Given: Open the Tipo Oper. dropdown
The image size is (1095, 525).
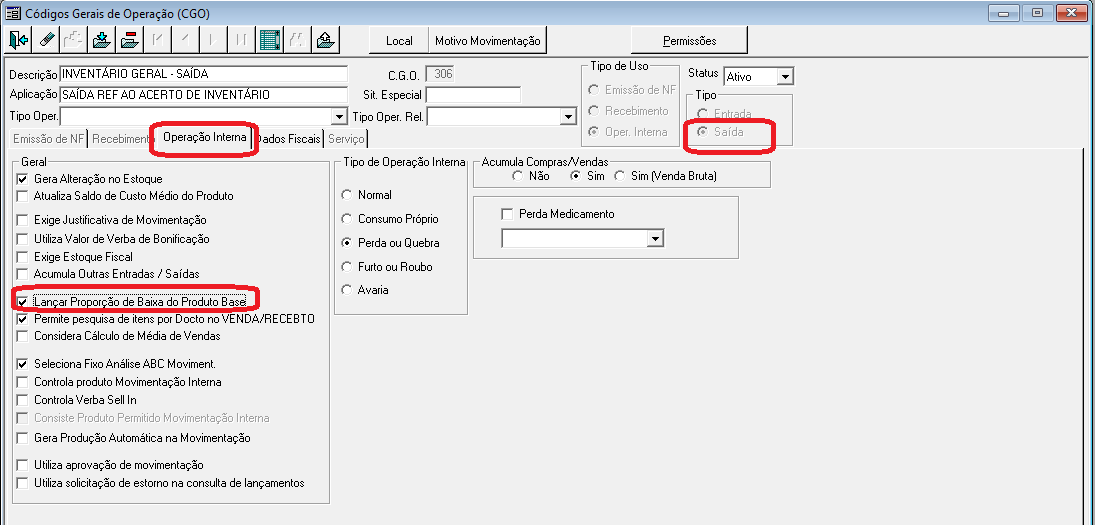Looking at the screenshot, I should [340, 117].
